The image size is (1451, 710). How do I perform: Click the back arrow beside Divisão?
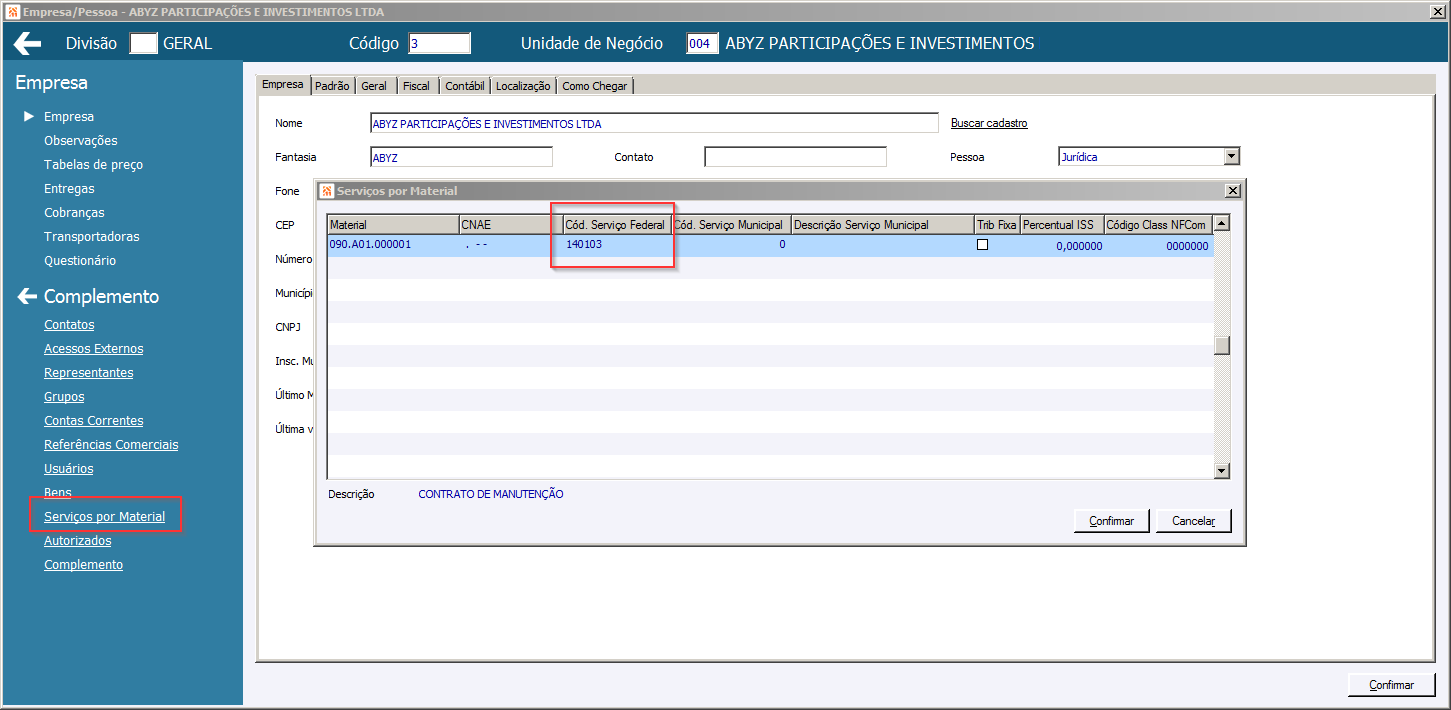(x=28, y=43)
